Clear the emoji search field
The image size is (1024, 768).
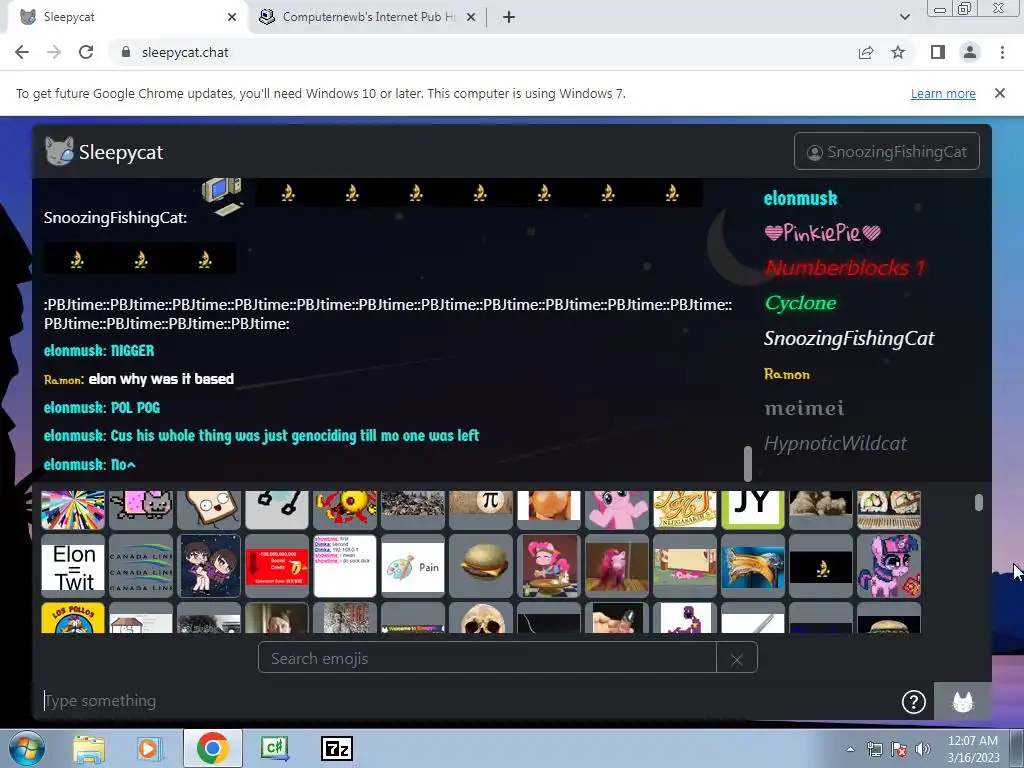[x=737, y=658]
